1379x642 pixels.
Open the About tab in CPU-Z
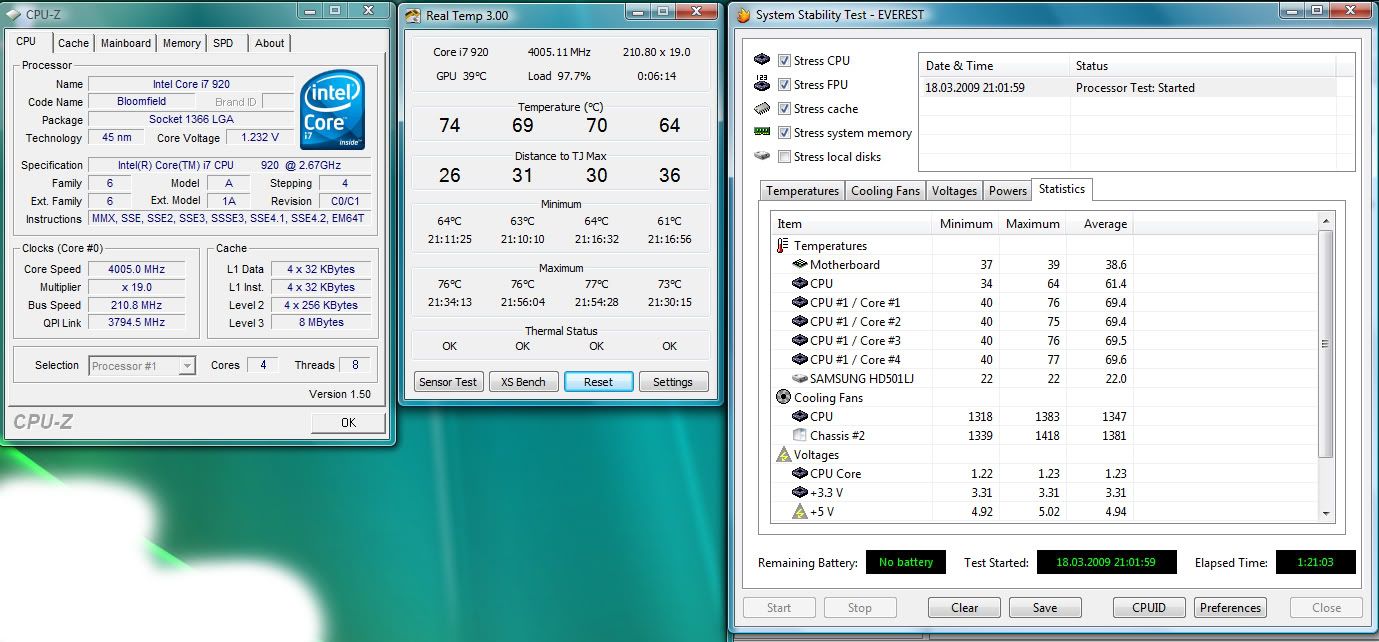click(x=269, y=43)
